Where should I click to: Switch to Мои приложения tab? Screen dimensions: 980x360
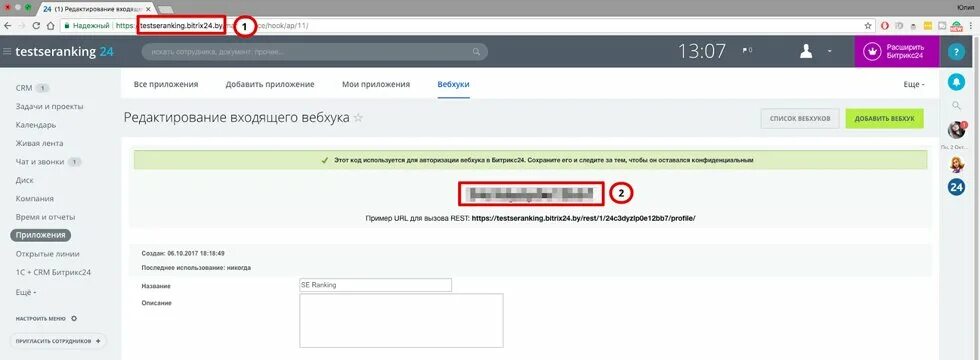point(376,84)
